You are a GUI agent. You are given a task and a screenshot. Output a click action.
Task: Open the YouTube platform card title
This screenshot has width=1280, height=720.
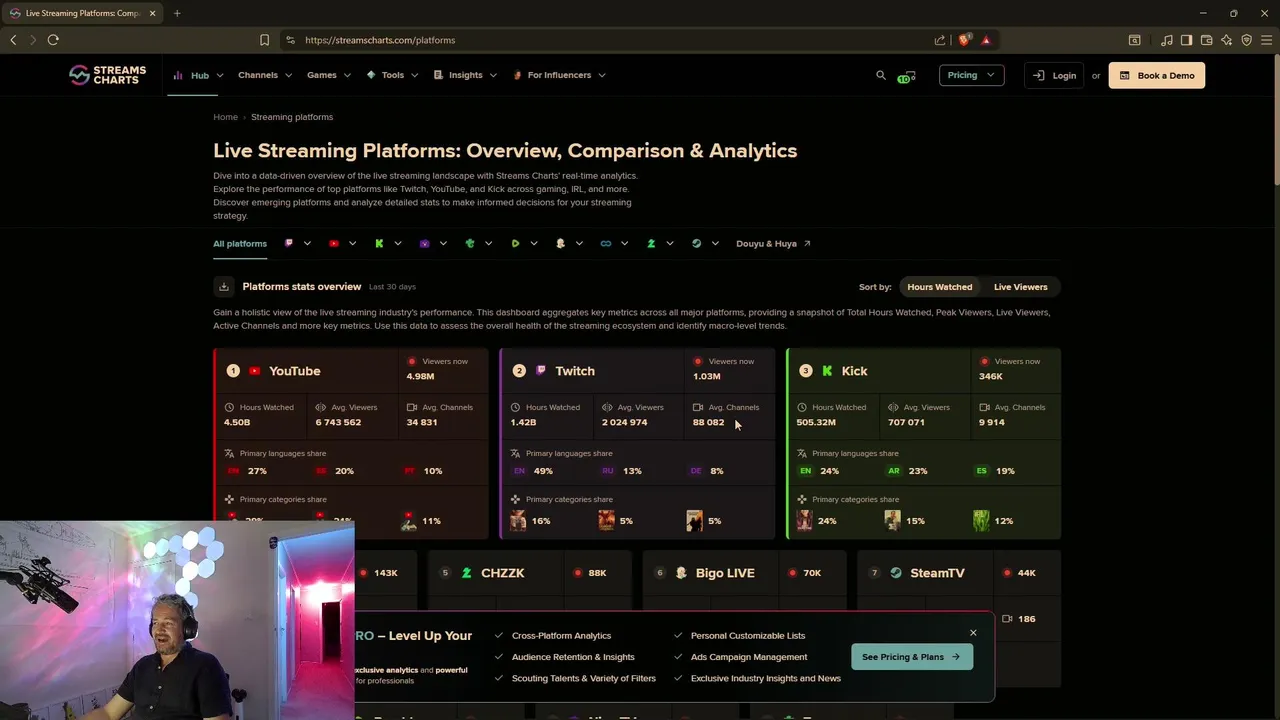294,371
